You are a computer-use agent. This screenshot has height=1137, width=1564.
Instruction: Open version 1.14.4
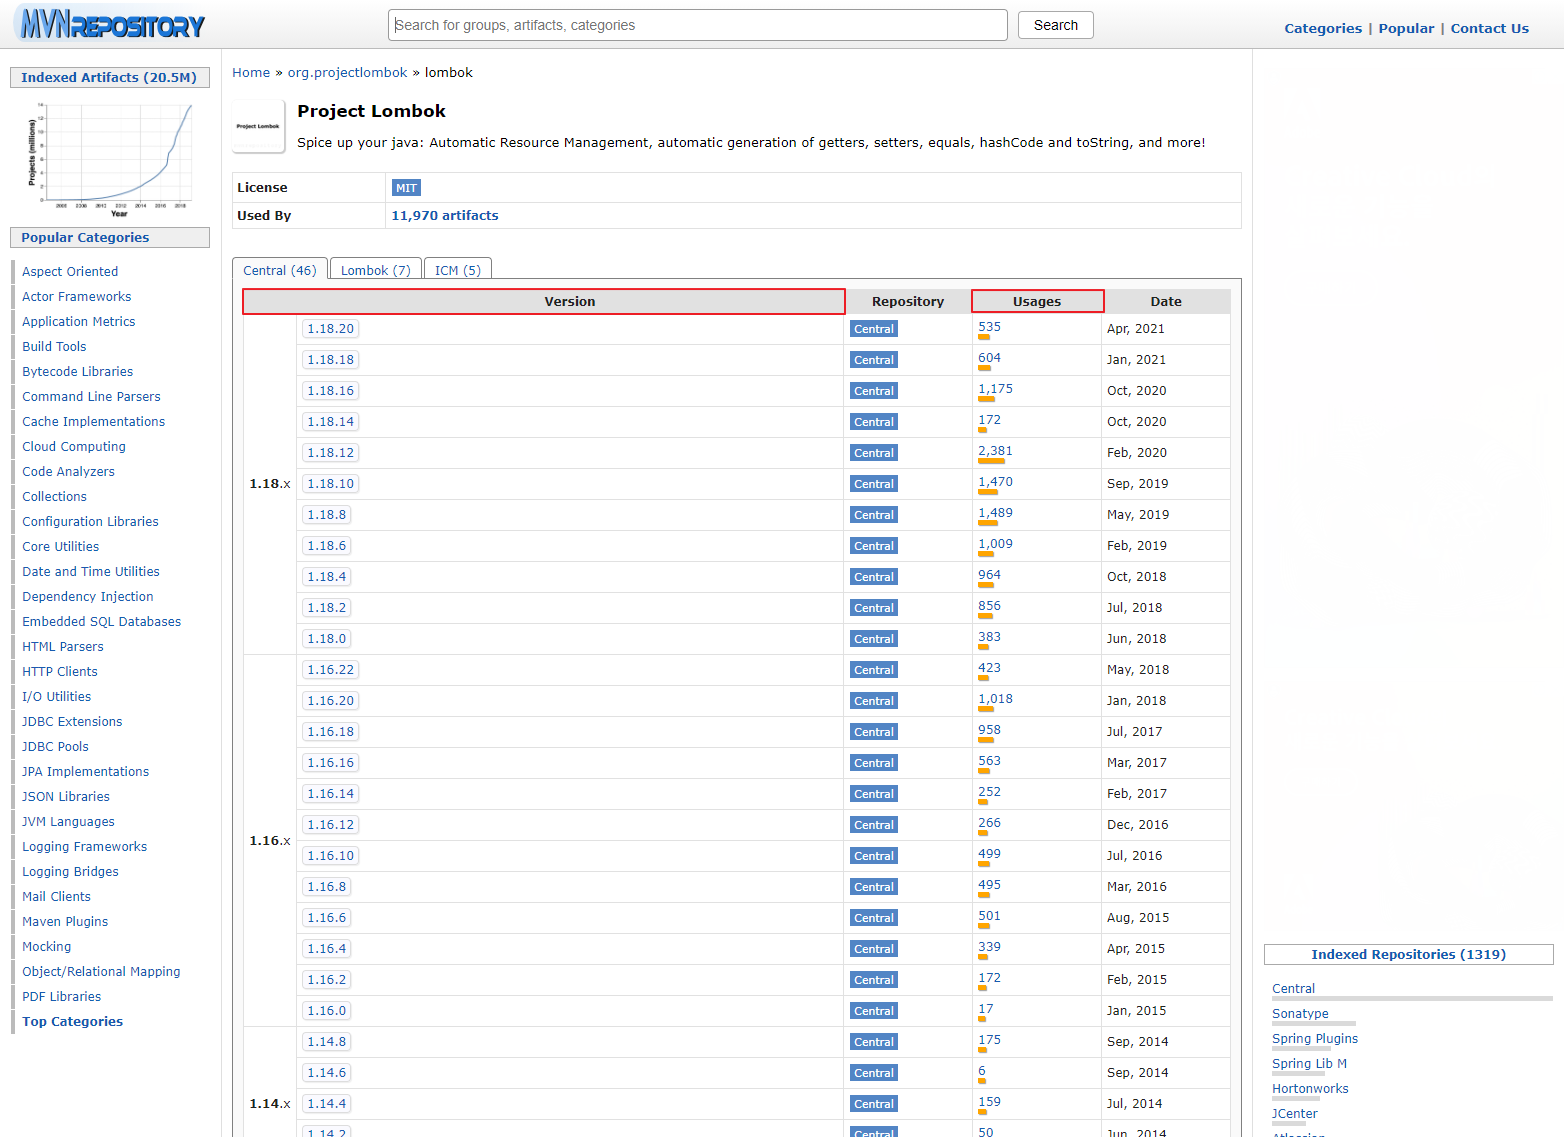[x=327, y=1104]
